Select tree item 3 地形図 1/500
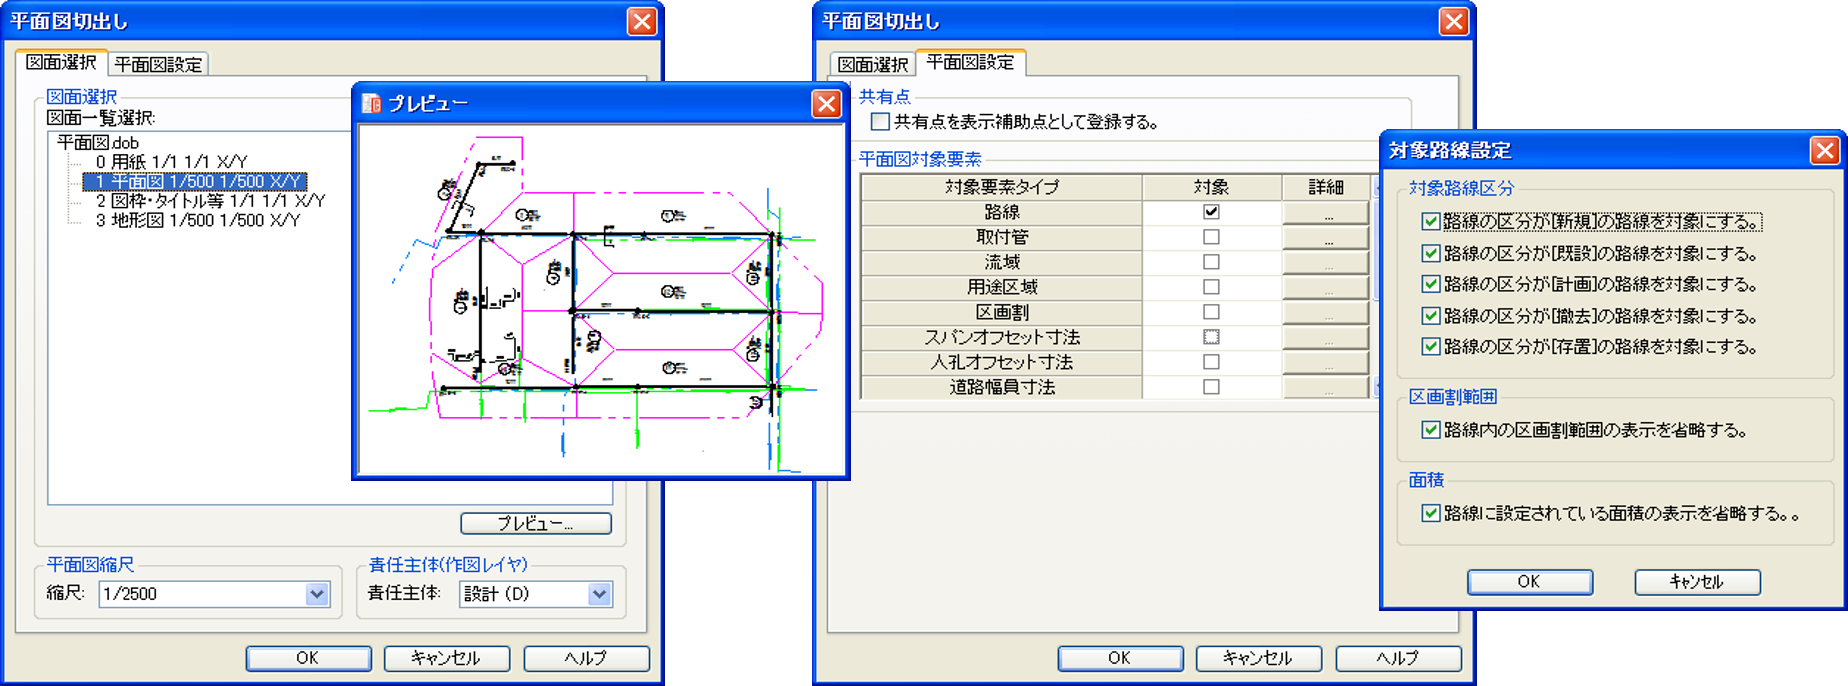Viewport: 1848px width, 686px height. click(x=197, y=220)
